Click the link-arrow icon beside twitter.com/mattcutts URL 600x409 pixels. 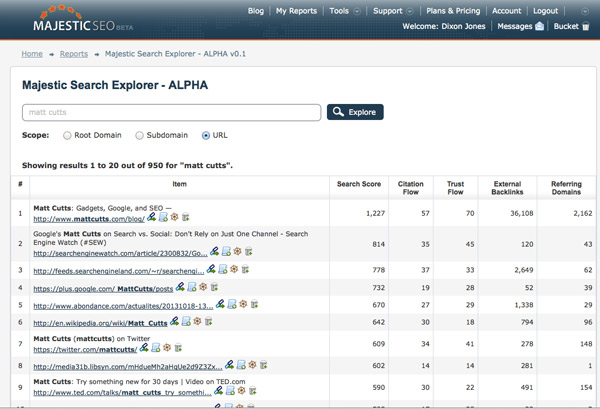(x=144, y=347)
